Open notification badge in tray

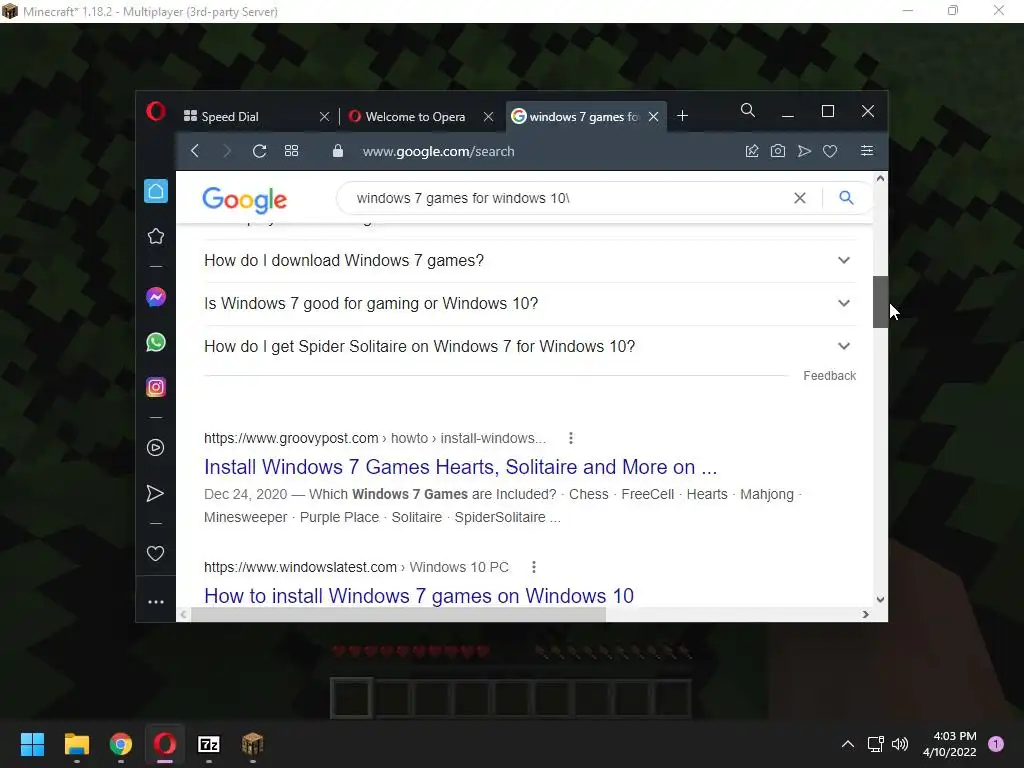[996, 744]
